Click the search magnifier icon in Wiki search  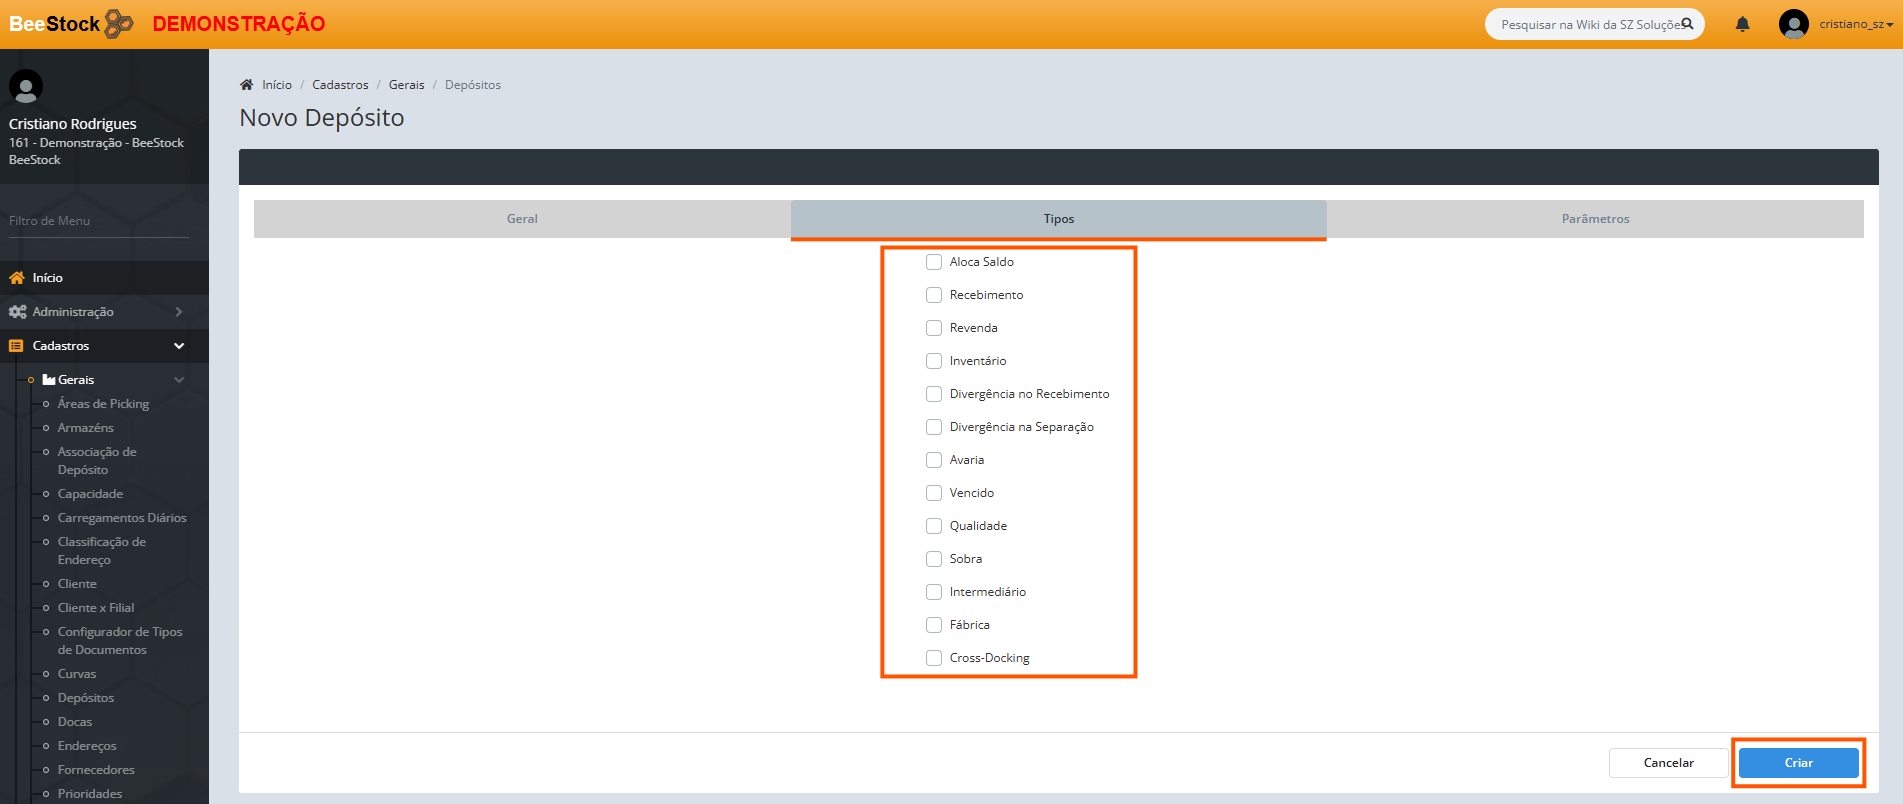(1687, 24)
